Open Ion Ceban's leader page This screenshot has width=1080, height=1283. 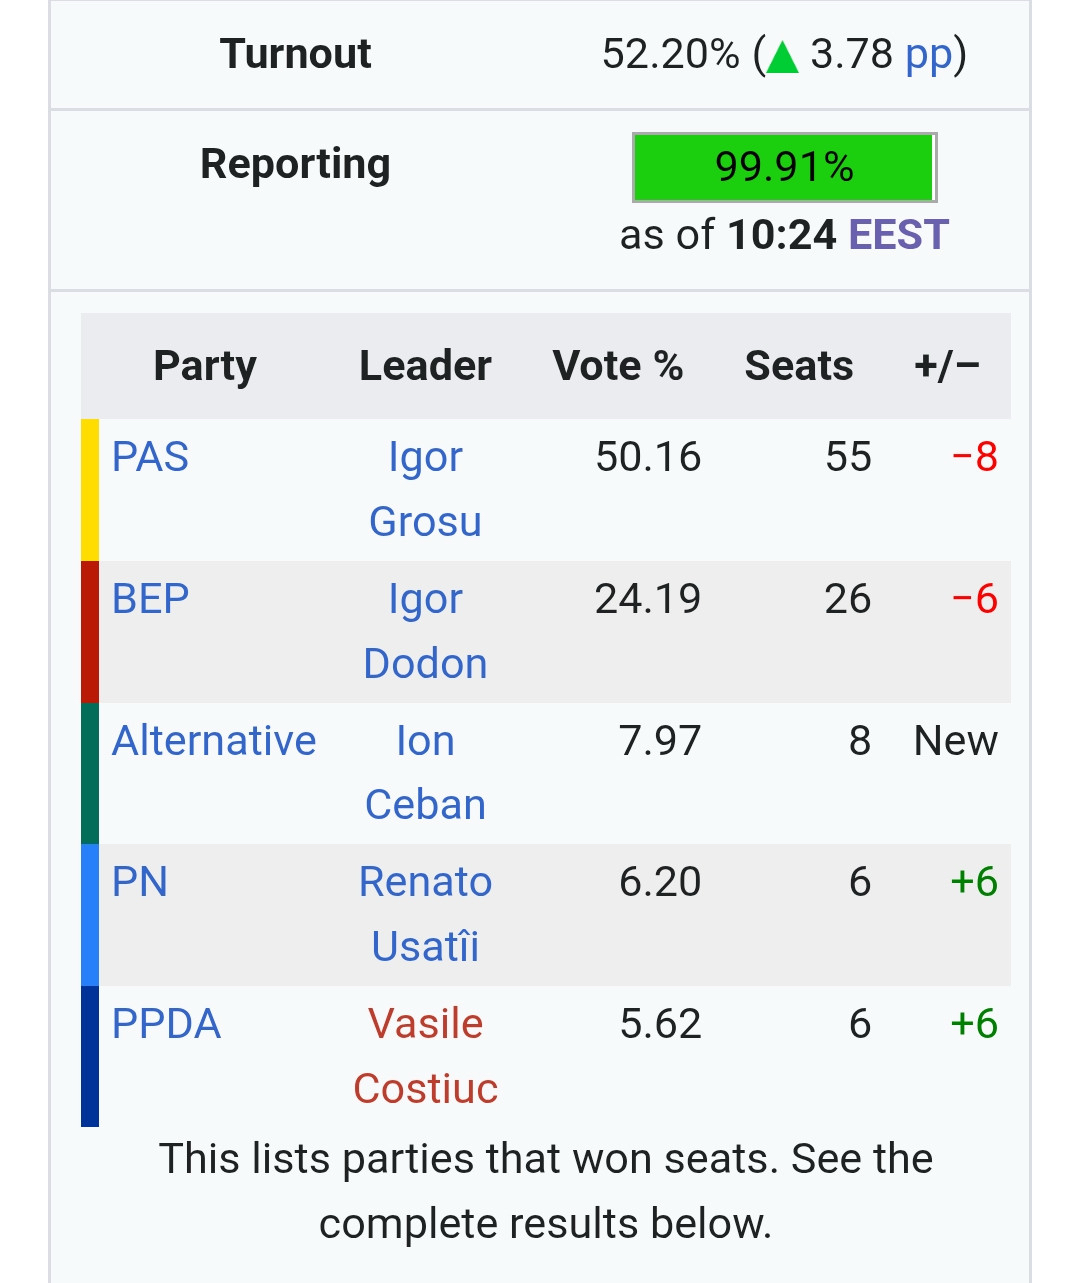click(425, 773)
